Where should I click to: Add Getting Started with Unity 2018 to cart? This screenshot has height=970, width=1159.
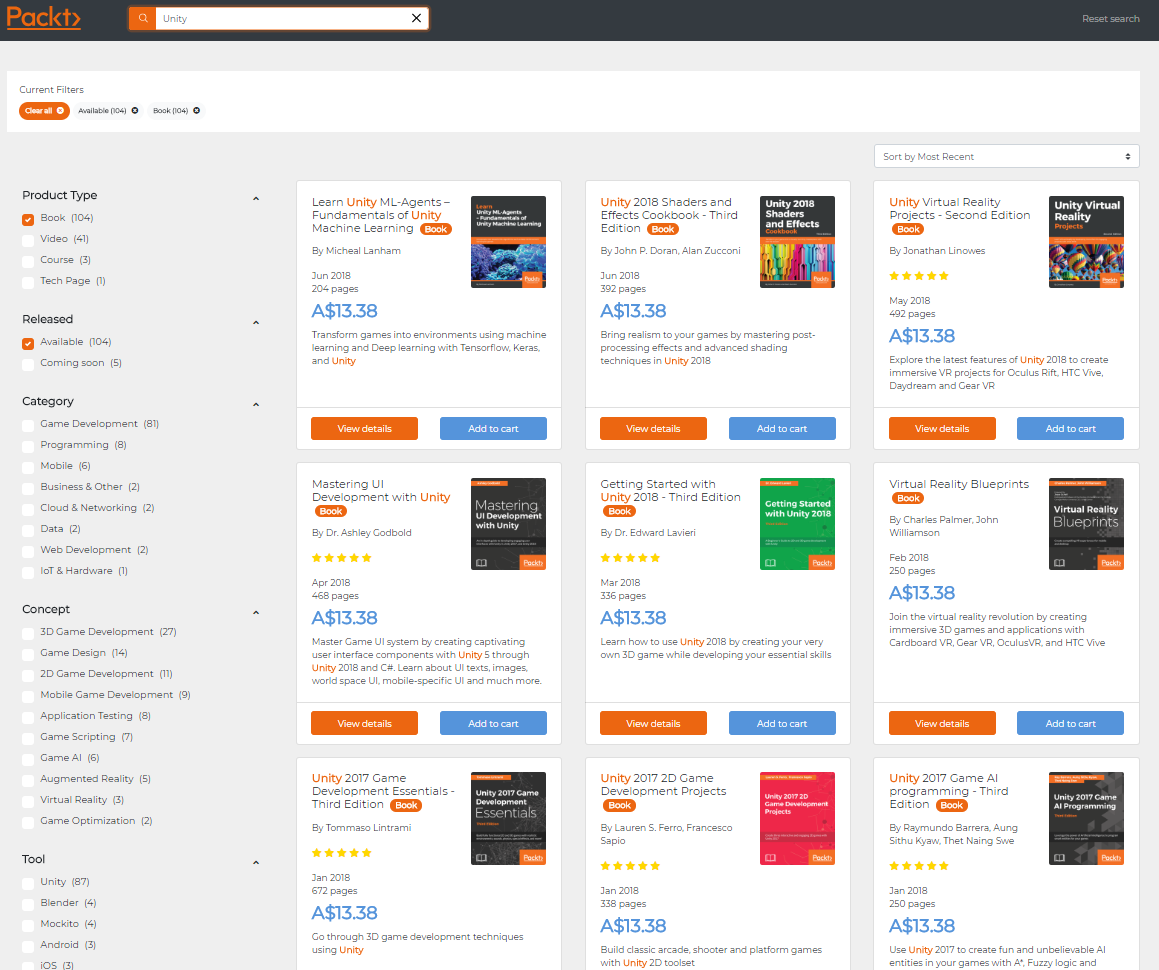(x=782, y=723)
